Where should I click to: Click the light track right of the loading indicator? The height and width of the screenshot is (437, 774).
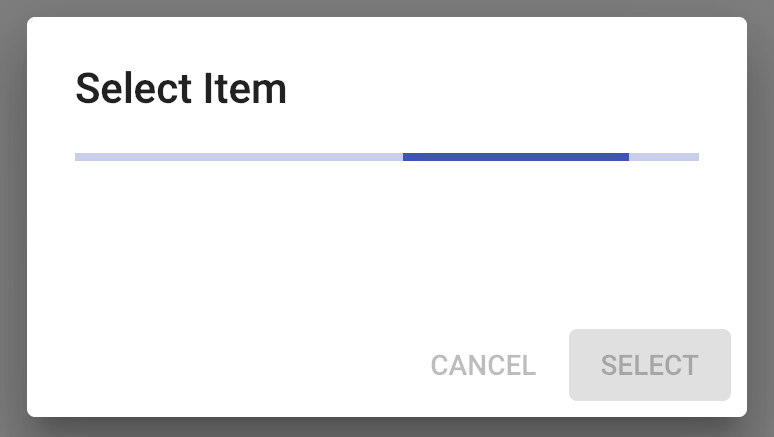click(x=663, y=157)
